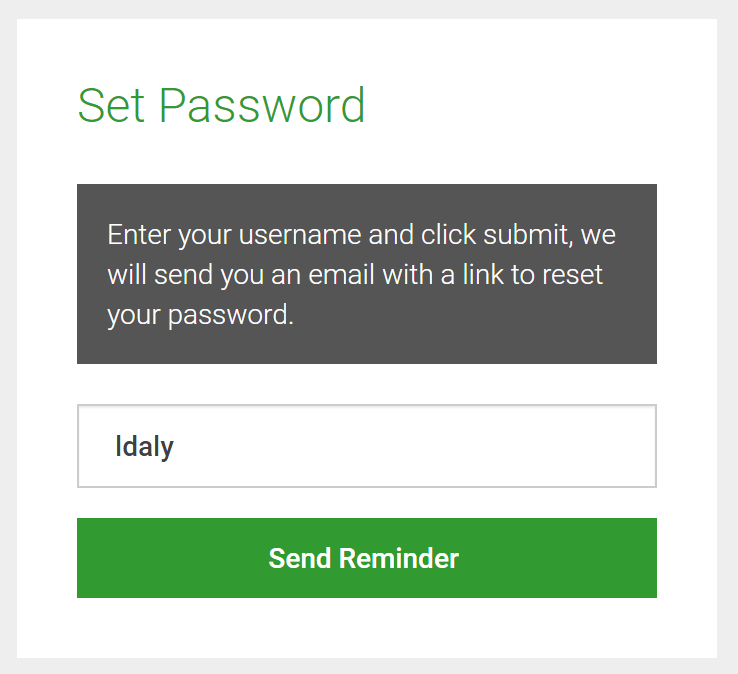Focus the username input field
Image resolution: width=738 pixels, height=674 pixels.
(x=367, y=446)
